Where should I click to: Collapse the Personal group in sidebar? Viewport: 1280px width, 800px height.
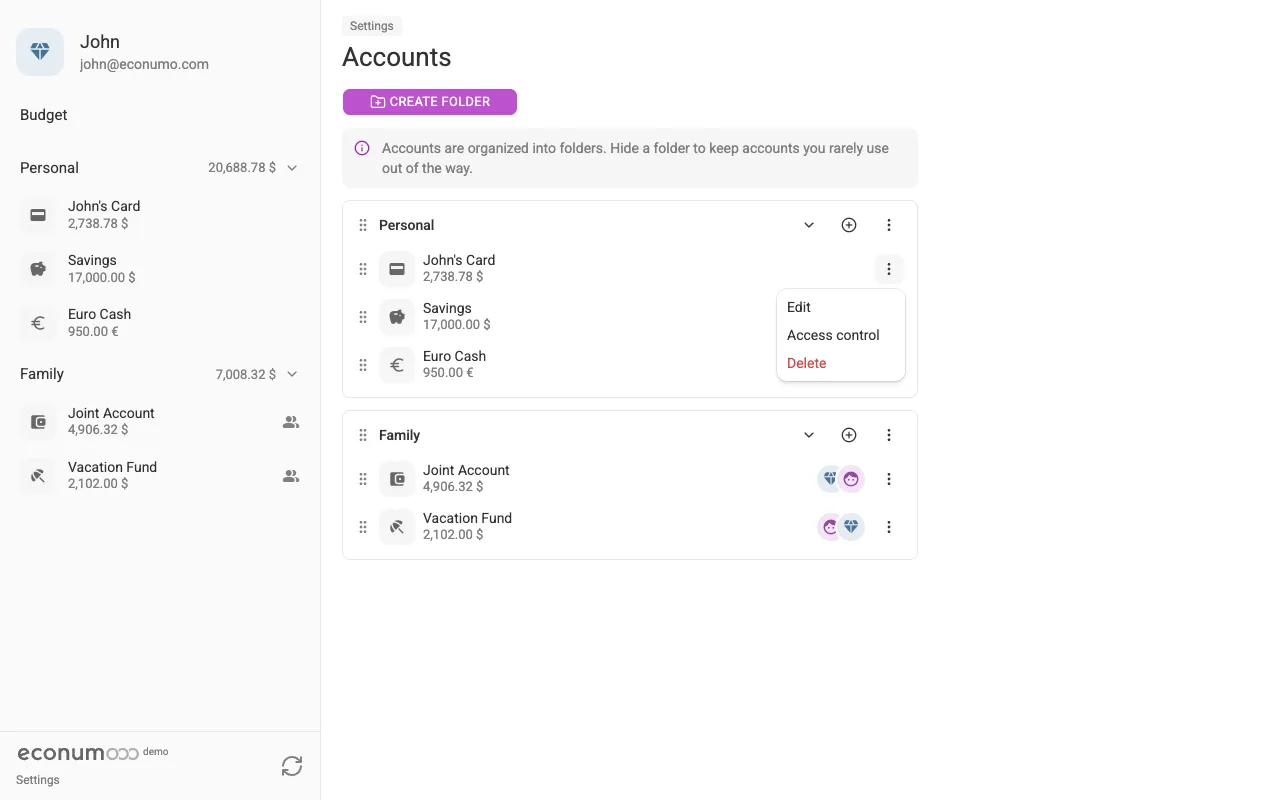(x=292, y=168)
